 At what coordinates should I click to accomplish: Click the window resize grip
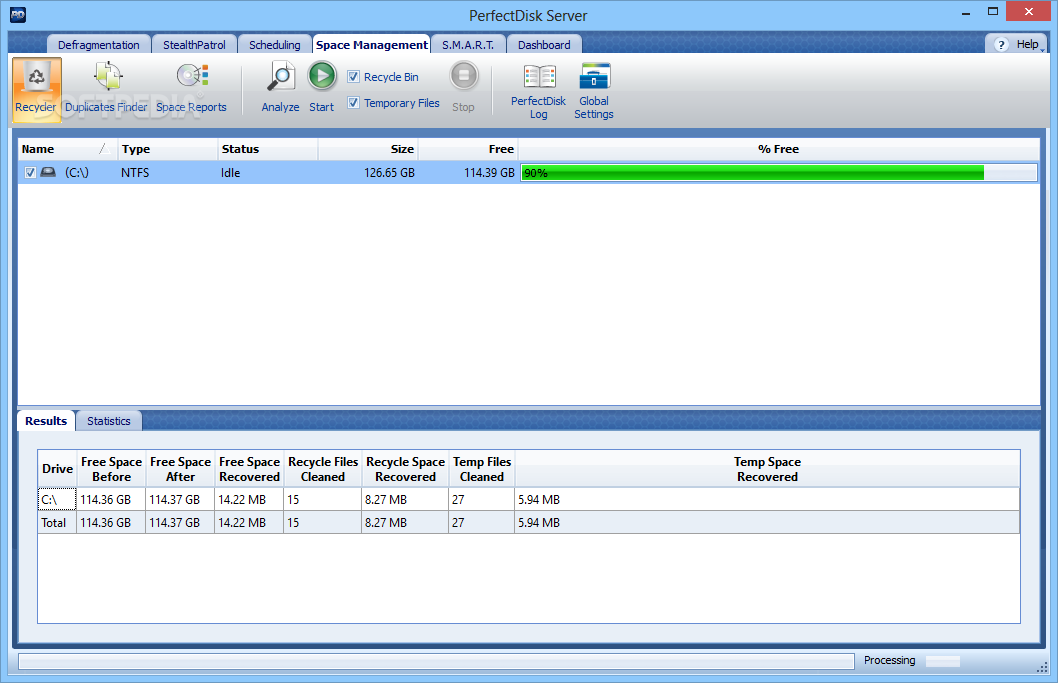(x=1042, y=667)
